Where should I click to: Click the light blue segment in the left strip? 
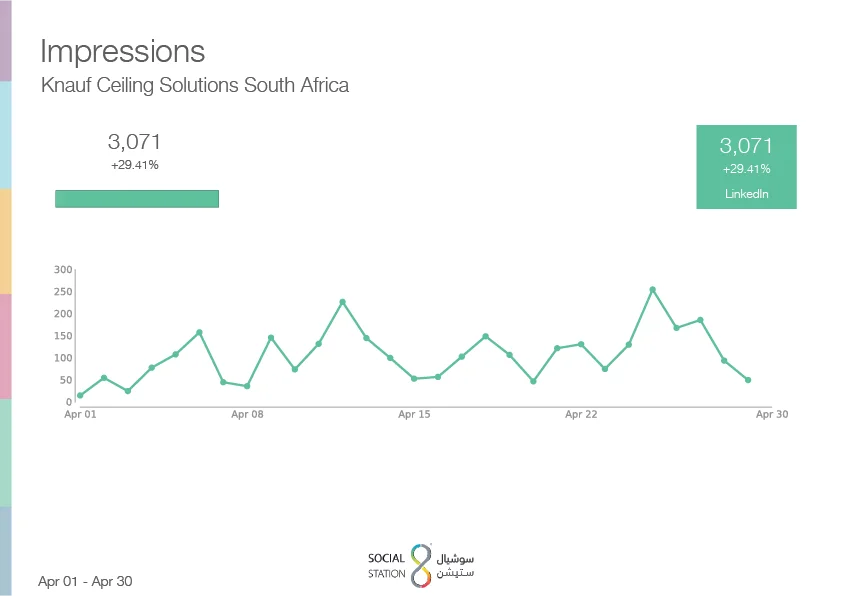coord(5,134)
